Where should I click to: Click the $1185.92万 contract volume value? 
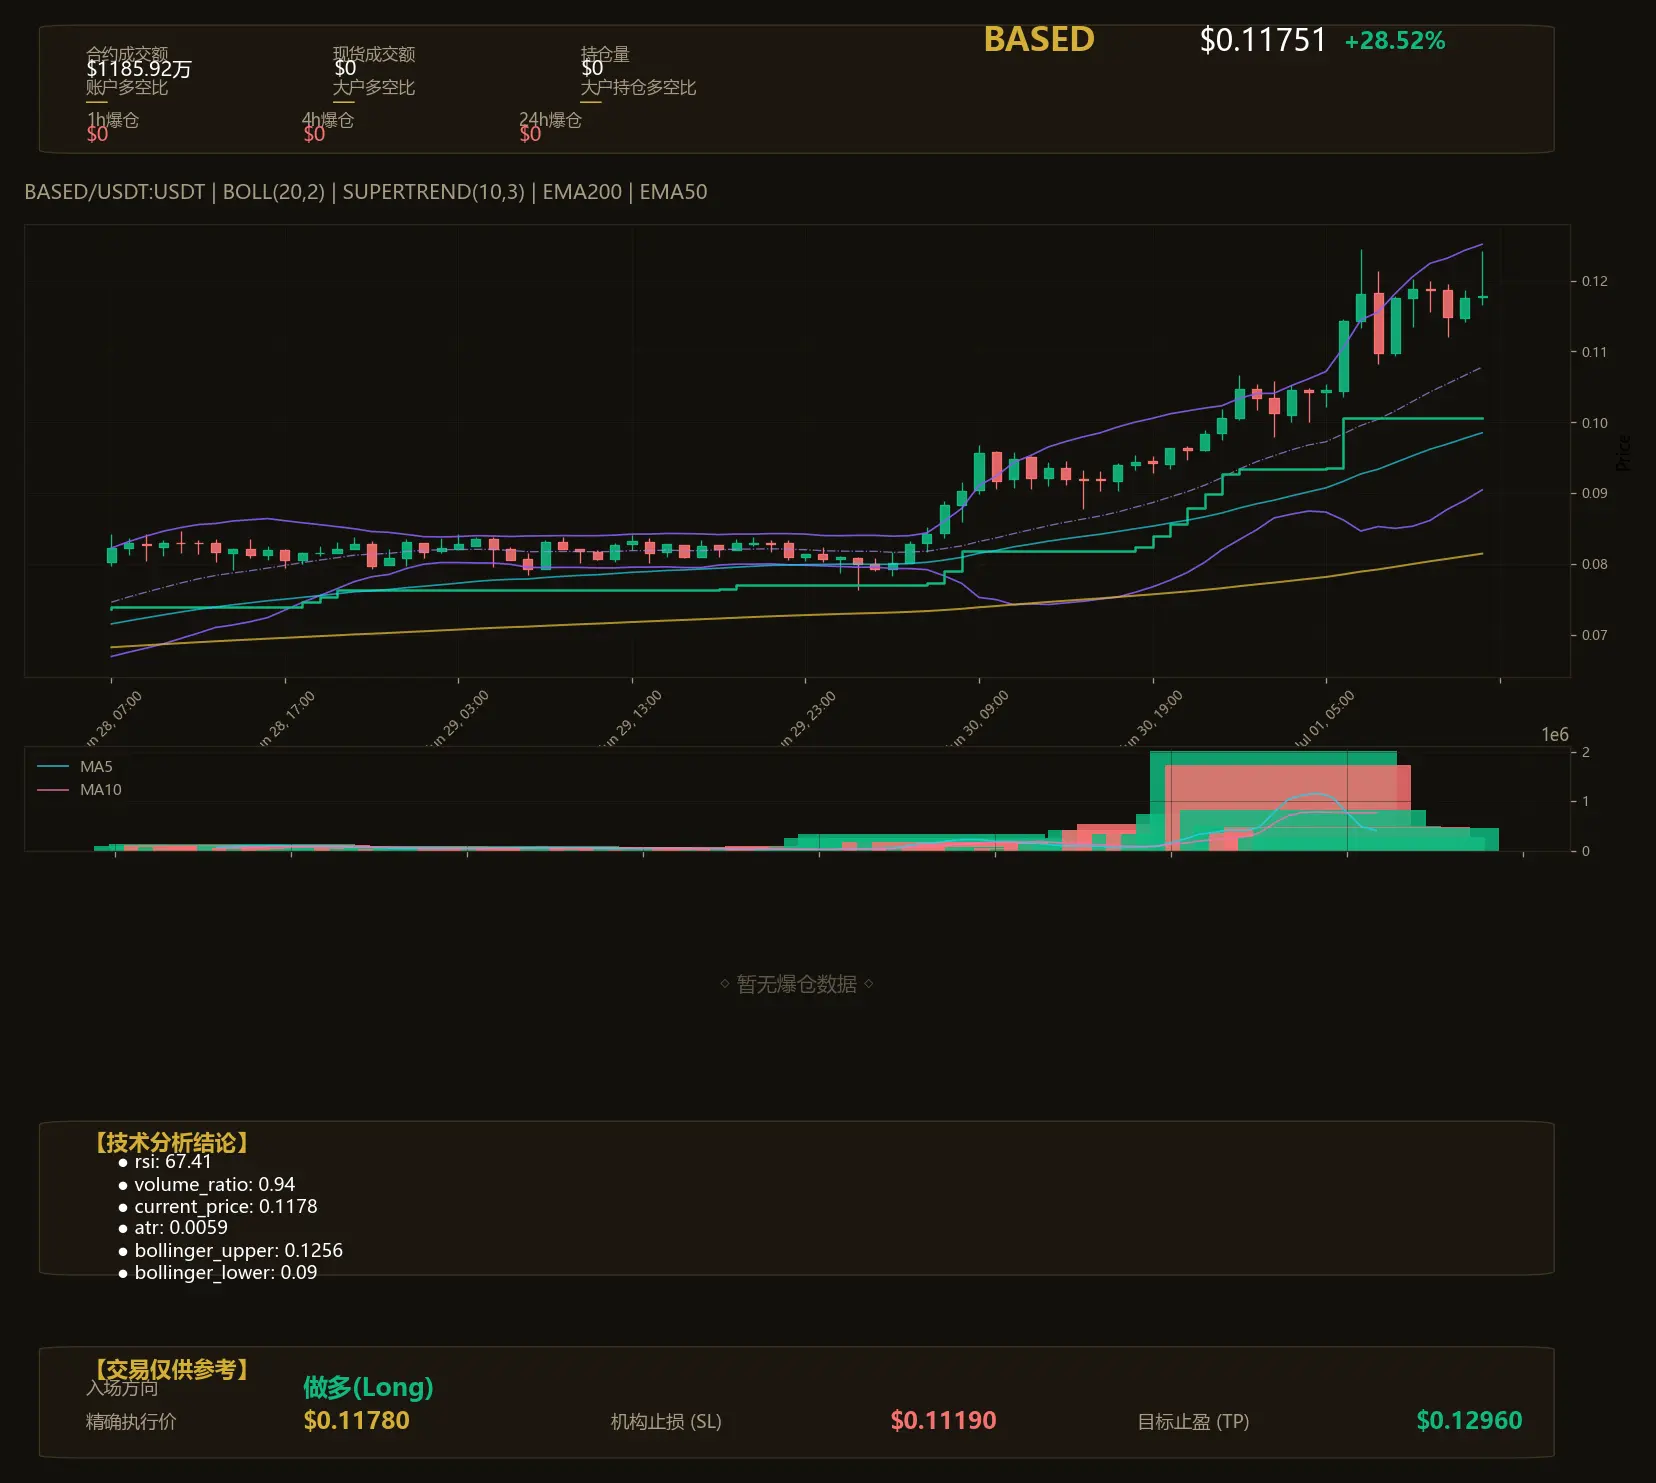coord(139,69)
